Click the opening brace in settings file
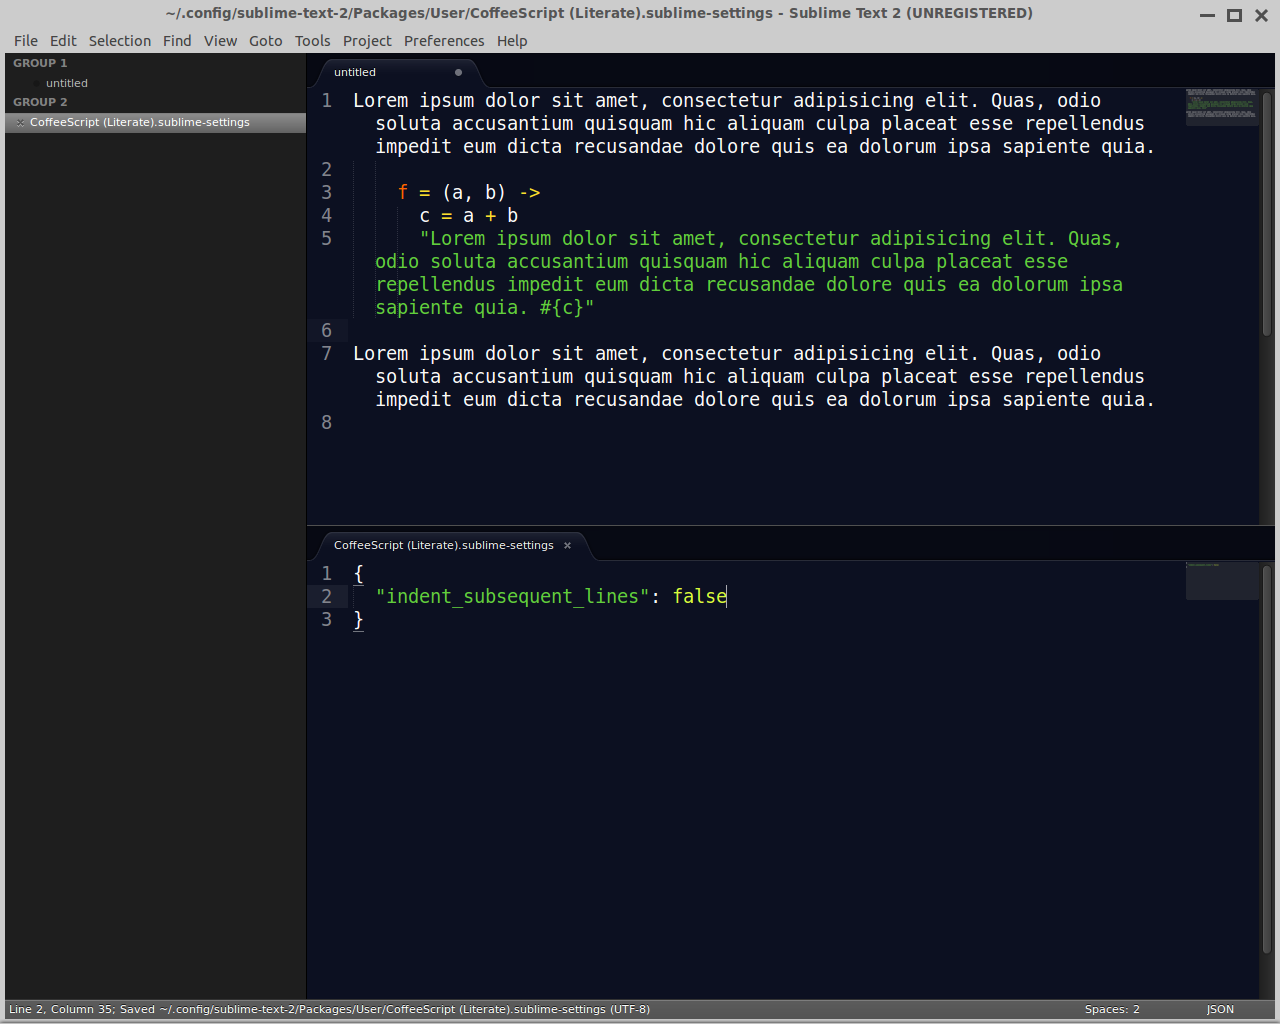This screenshot has width=1280, height=1024. click(358, 574)
